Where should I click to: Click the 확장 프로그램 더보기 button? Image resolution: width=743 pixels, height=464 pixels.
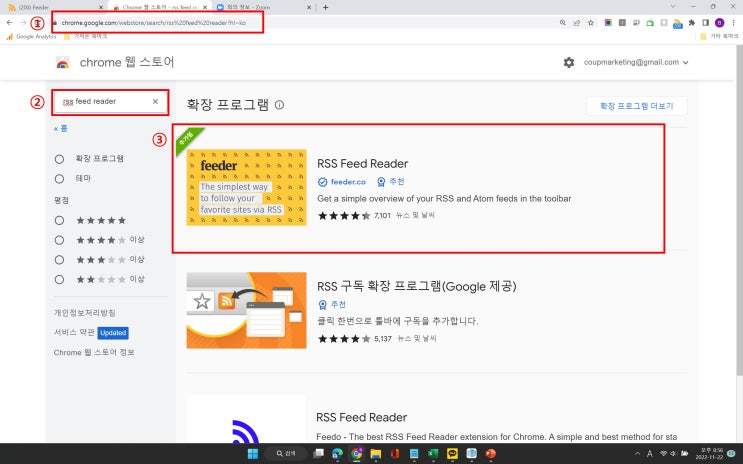coord(636,106)
